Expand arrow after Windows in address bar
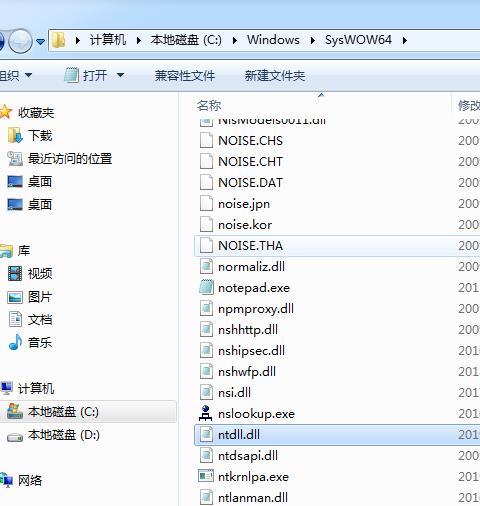This screenshot has height=506, width=480. click(x=313, y=41)
